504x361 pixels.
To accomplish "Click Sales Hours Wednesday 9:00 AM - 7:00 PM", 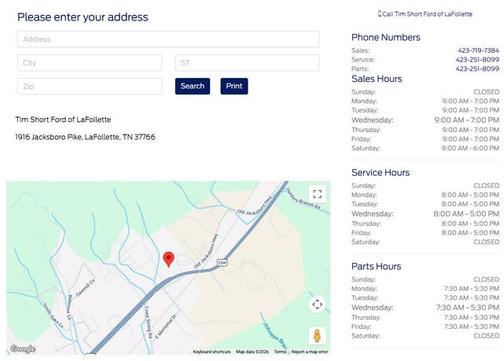I will coord(425,120).
